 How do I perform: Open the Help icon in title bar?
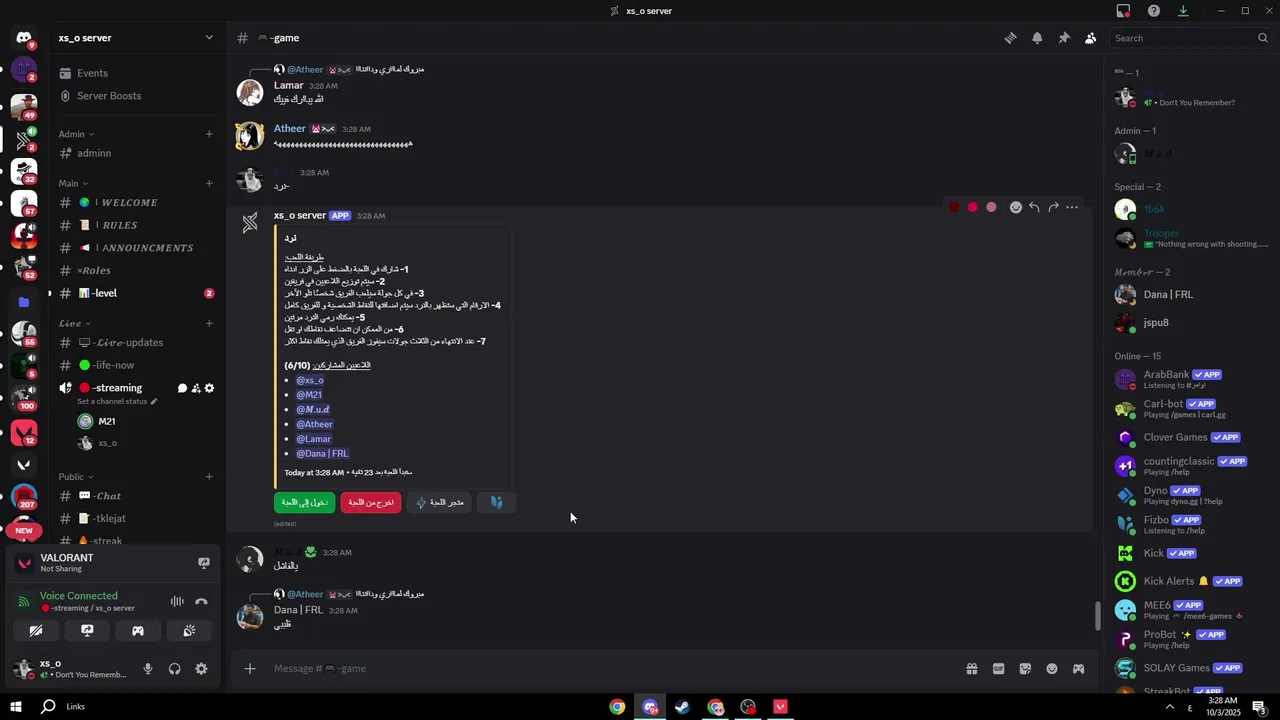pyautogui.click(x=1154, y=11)
